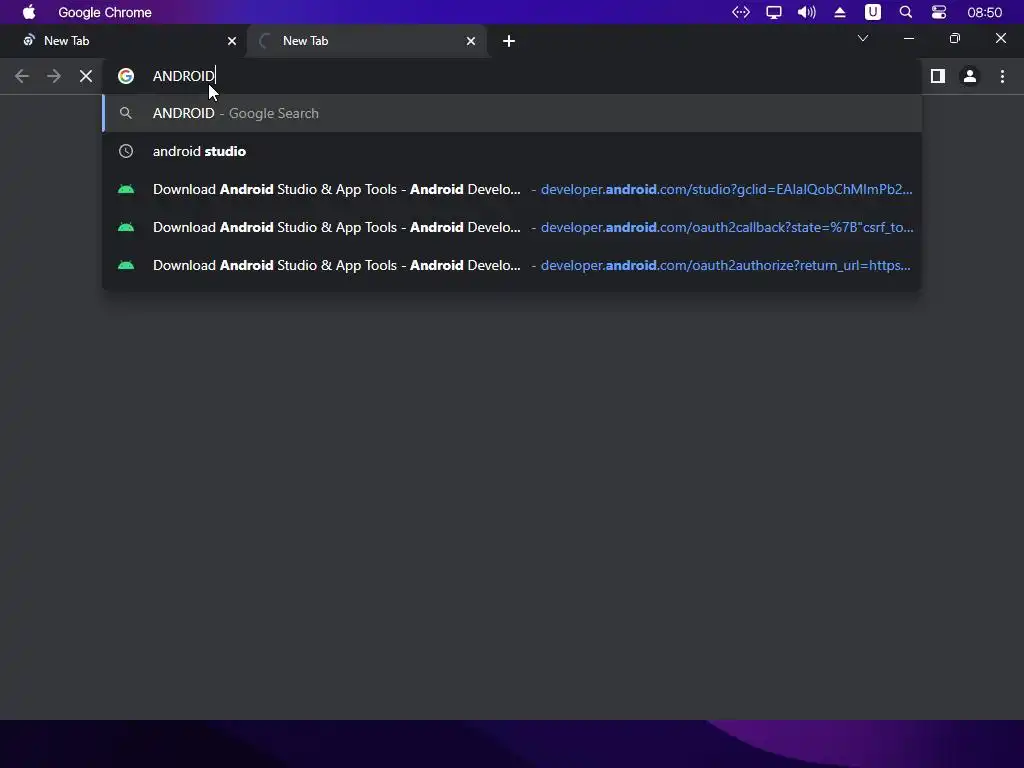This screenshot has width=1024, height=768.
Task: Open Chrome three-dot menu
Action: coord(1002,76)
